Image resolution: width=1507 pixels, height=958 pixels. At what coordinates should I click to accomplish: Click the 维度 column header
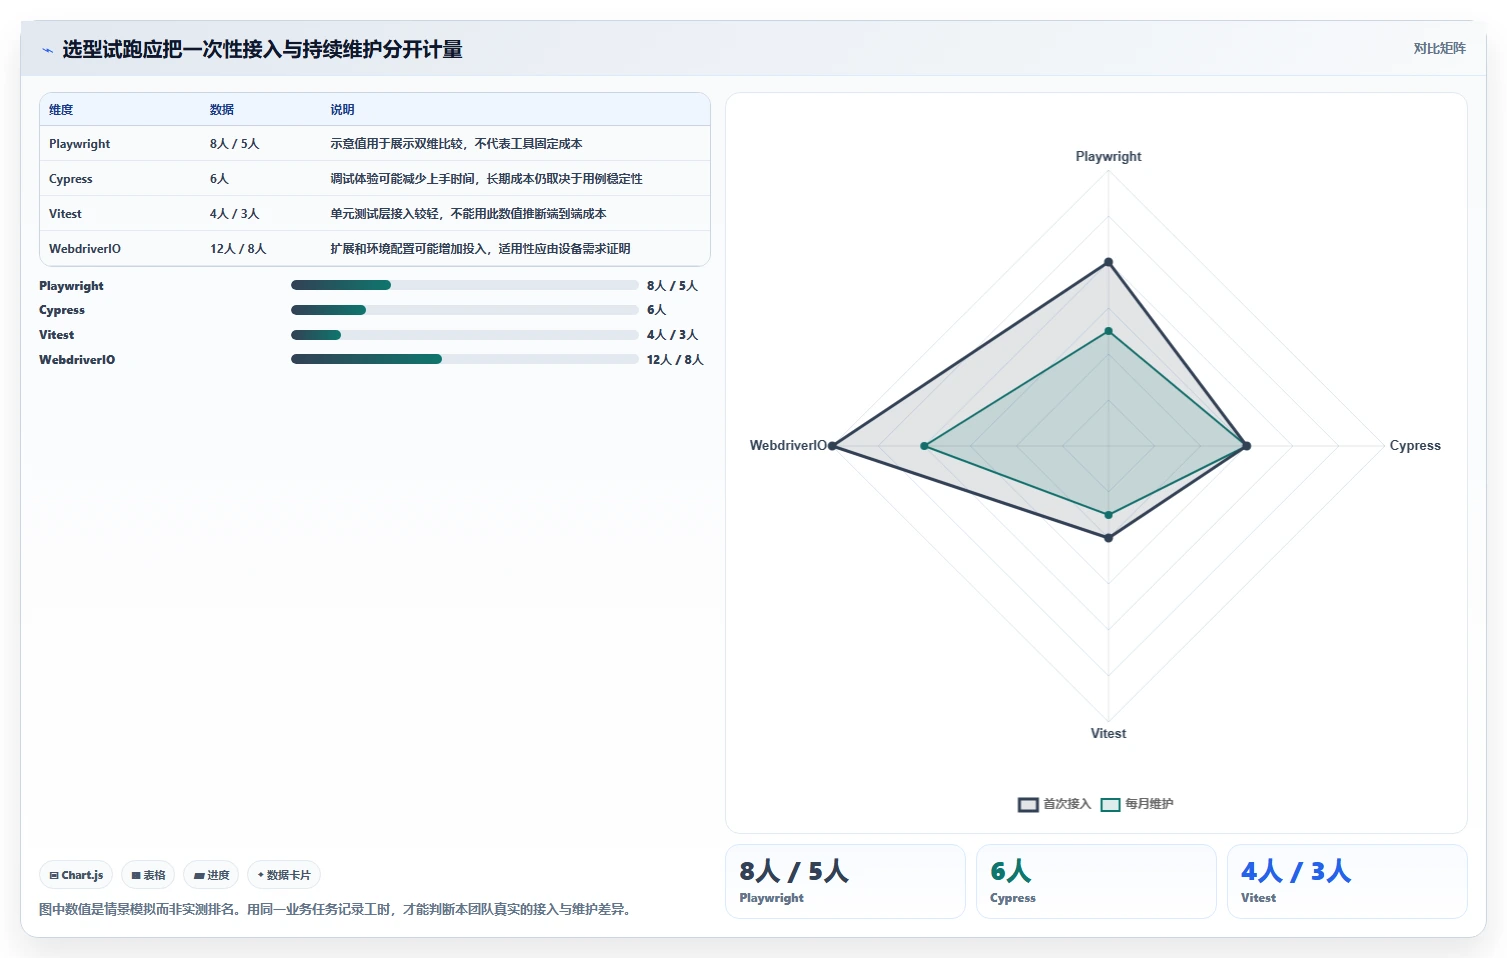tap(61, 110)
